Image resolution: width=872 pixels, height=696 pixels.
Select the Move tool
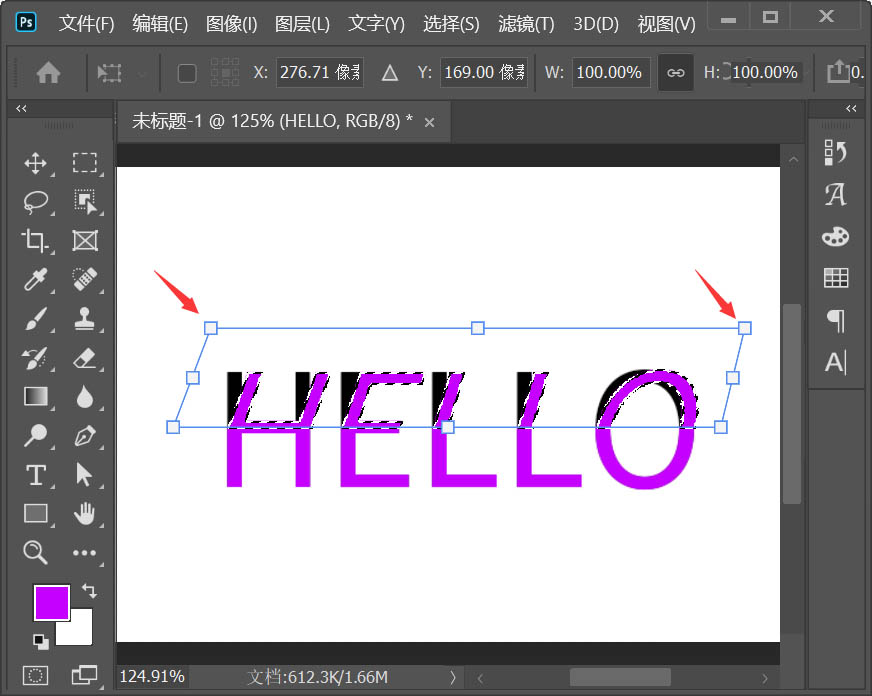click(36, 163)
